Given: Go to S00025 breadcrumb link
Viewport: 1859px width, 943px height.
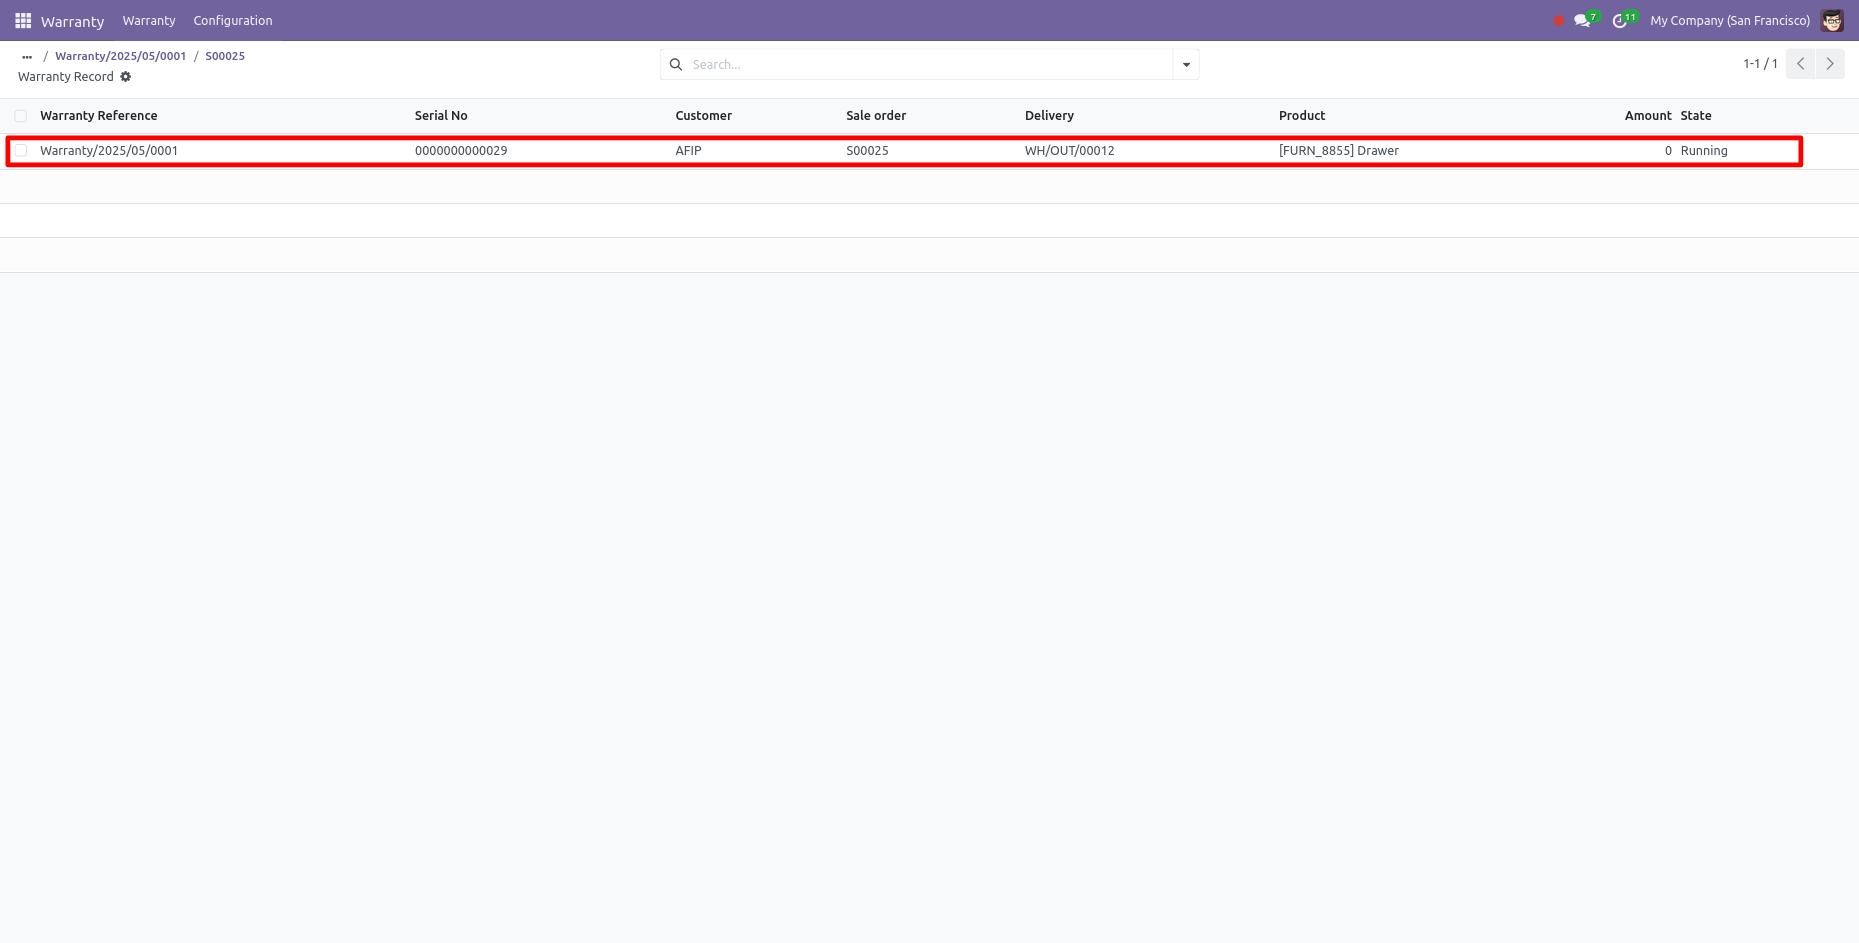Looking at the screenshot, I should pos(225,56).
